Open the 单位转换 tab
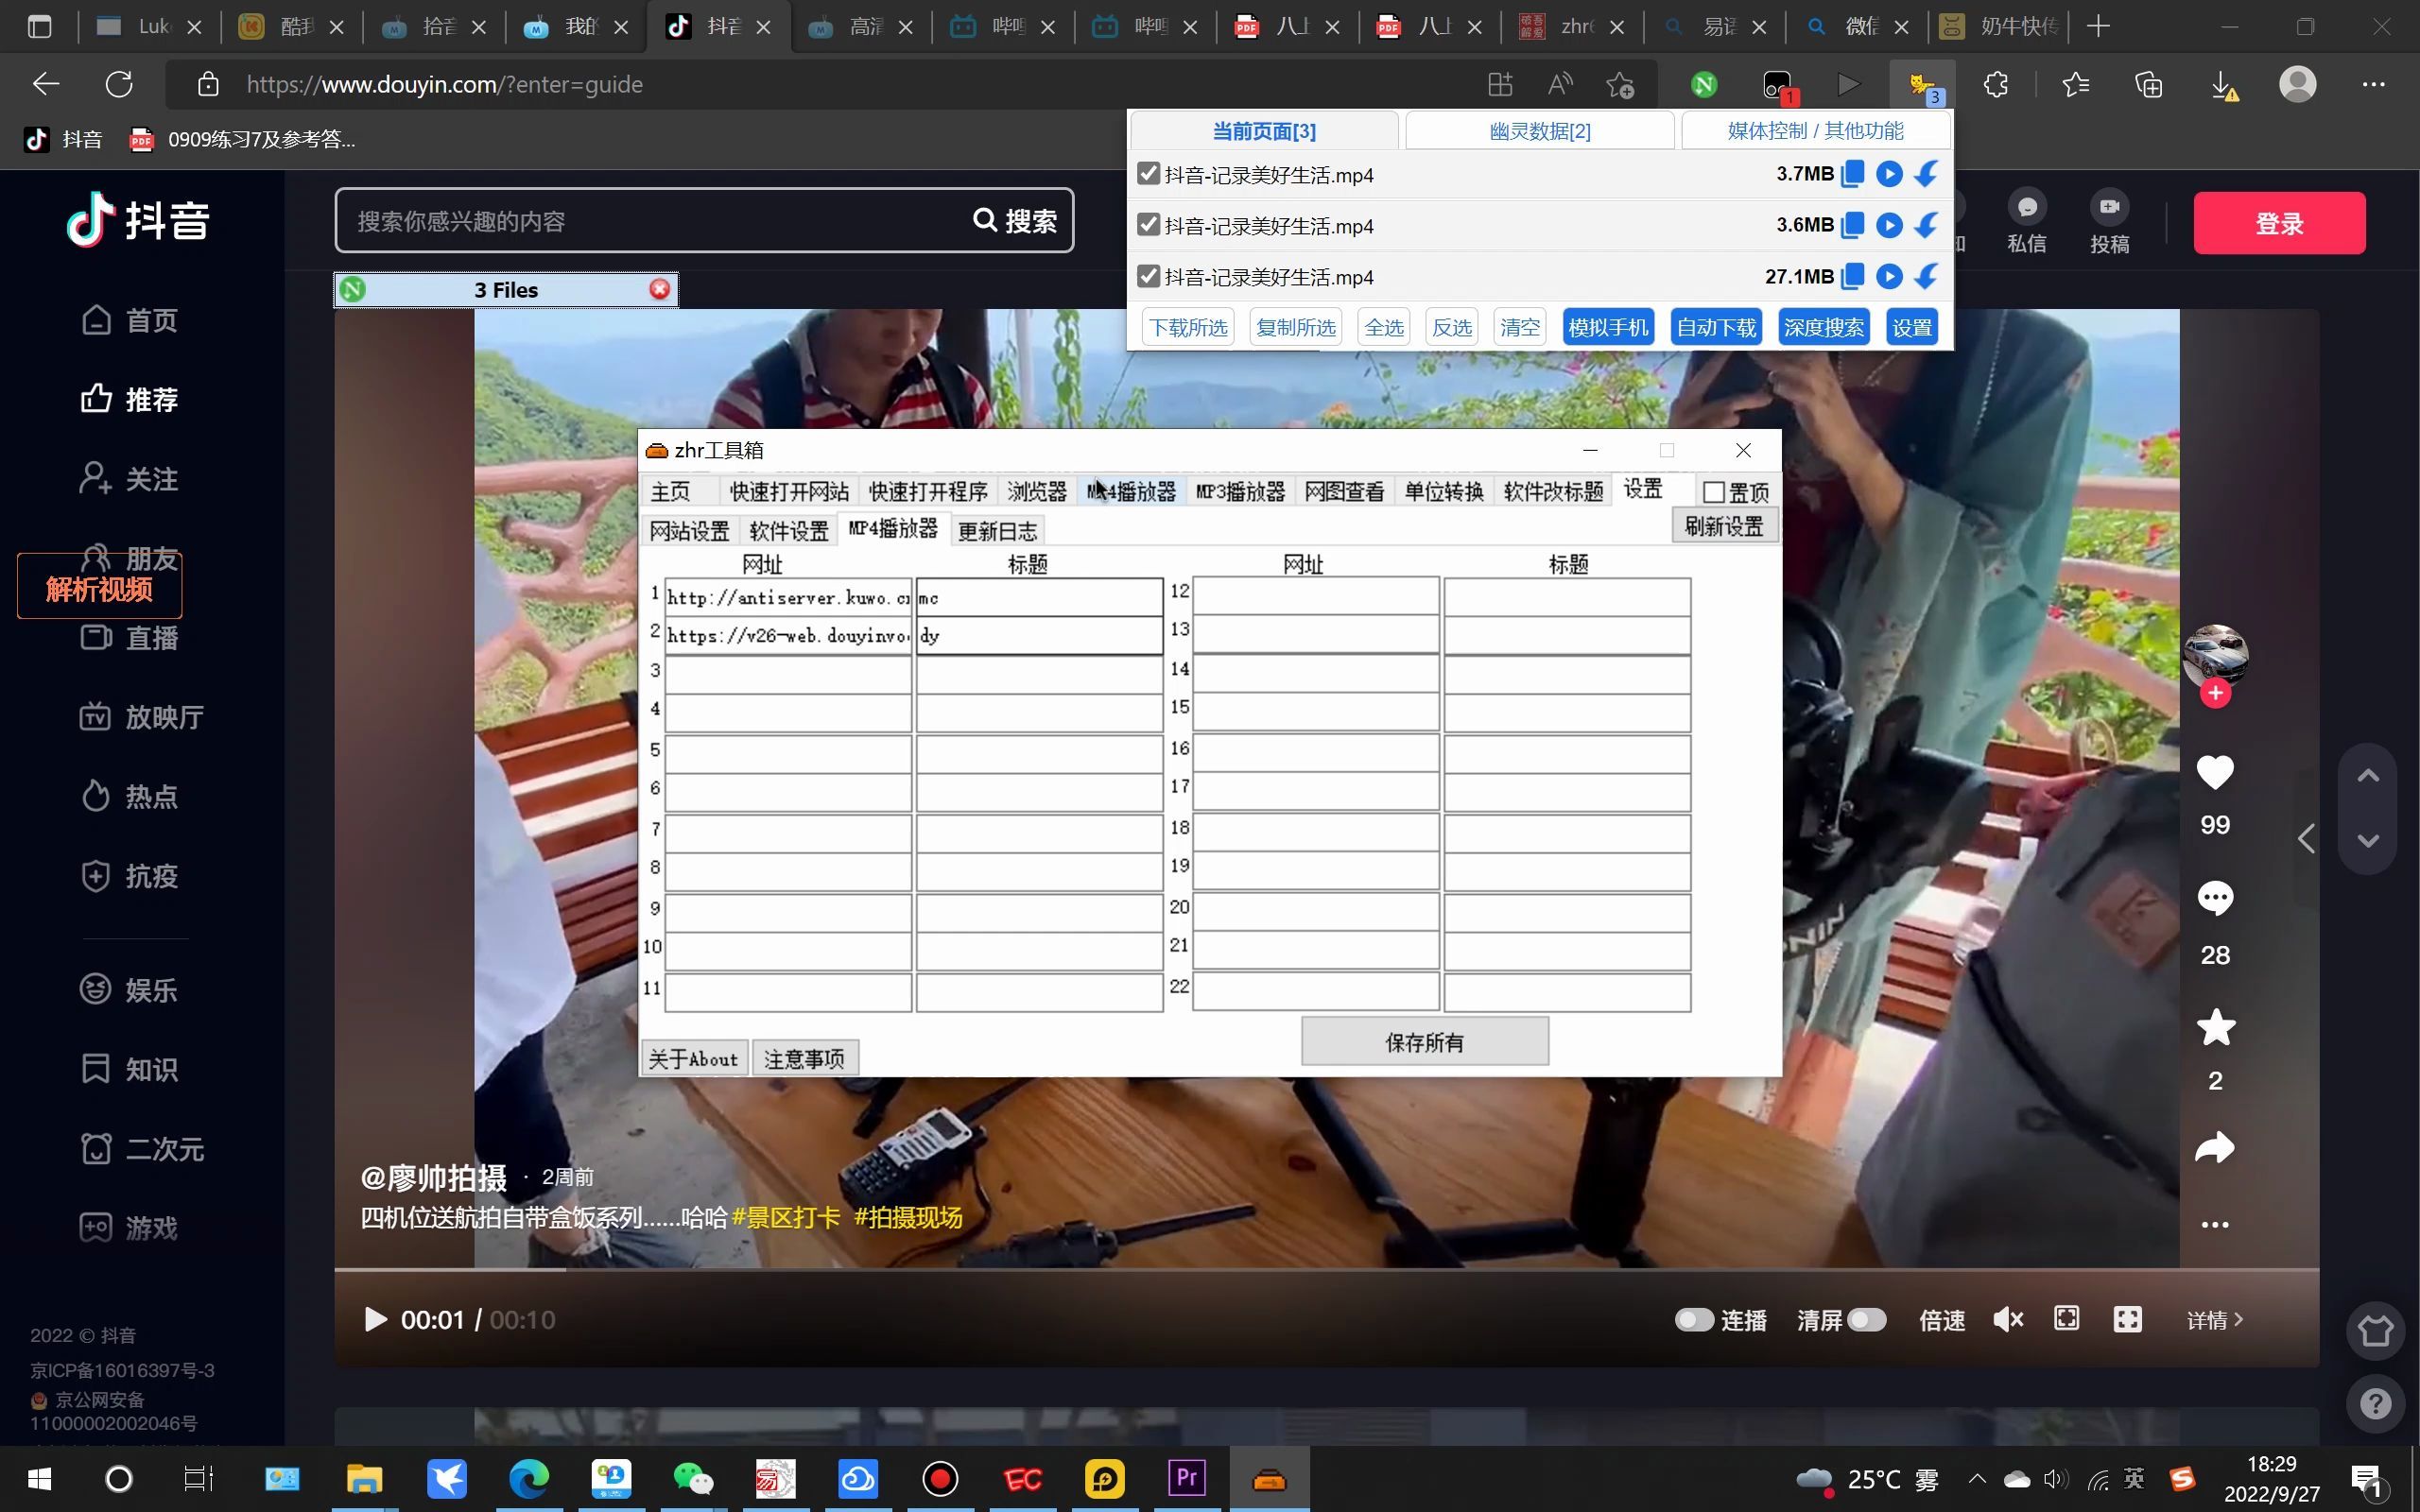Screen dimensions: 2420x1512 point(1443,491)
